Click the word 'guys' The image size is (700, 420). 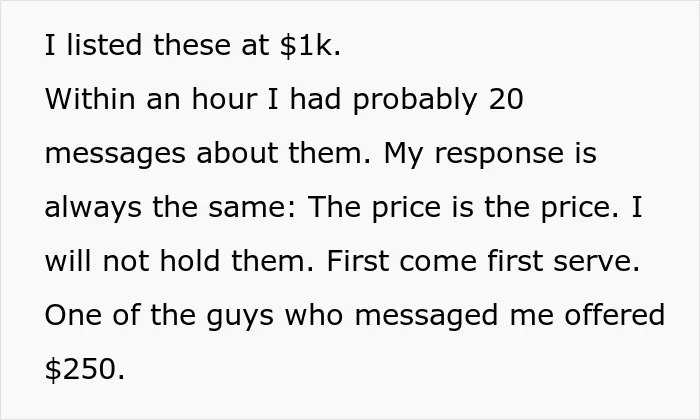[240, 317]
